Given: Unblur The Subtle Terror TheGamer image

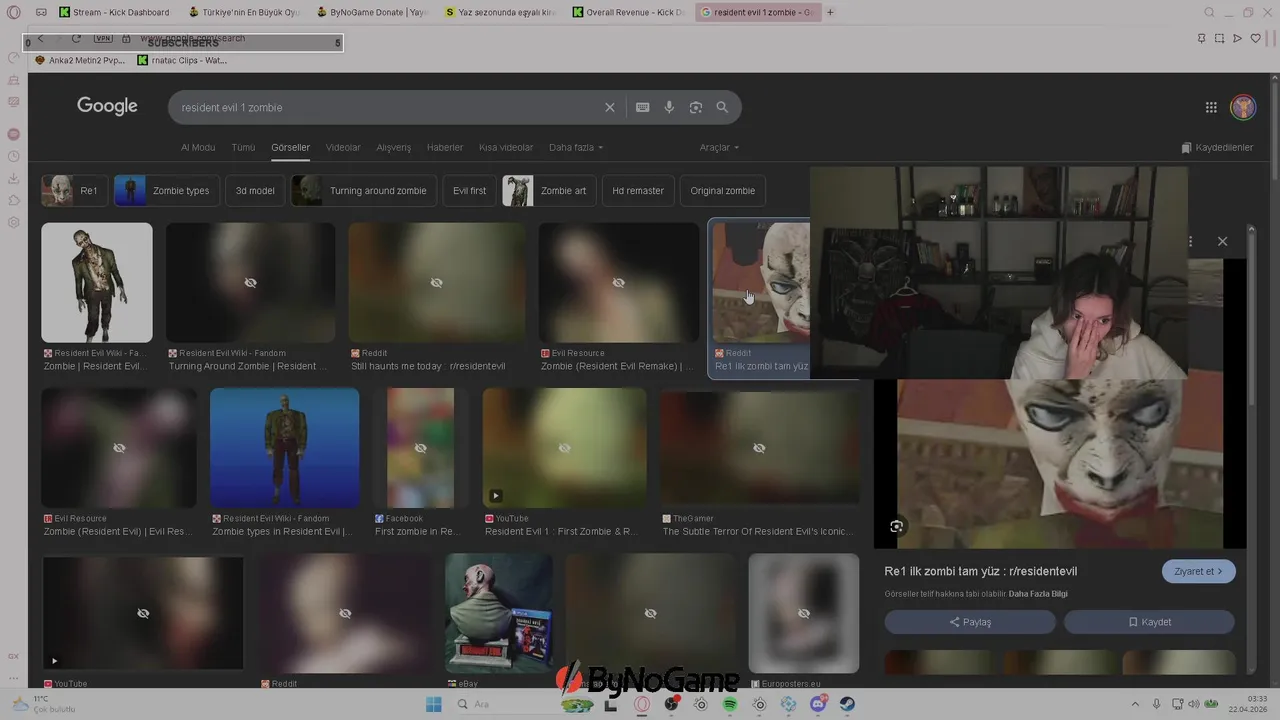Looking at the screenshot, I should tap(759, 447).
